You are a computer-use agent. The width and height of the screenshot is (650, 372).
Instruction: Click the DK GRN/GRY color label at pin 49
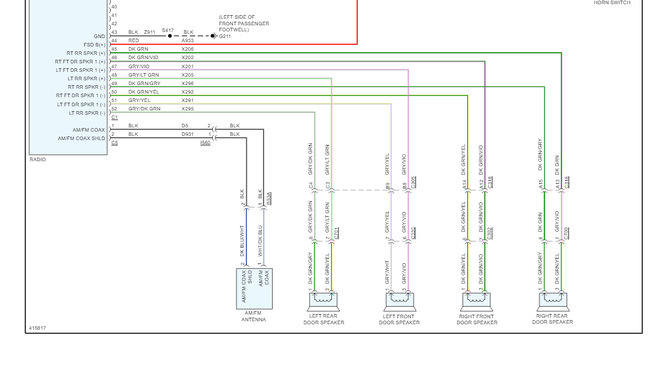pos(144,83)
